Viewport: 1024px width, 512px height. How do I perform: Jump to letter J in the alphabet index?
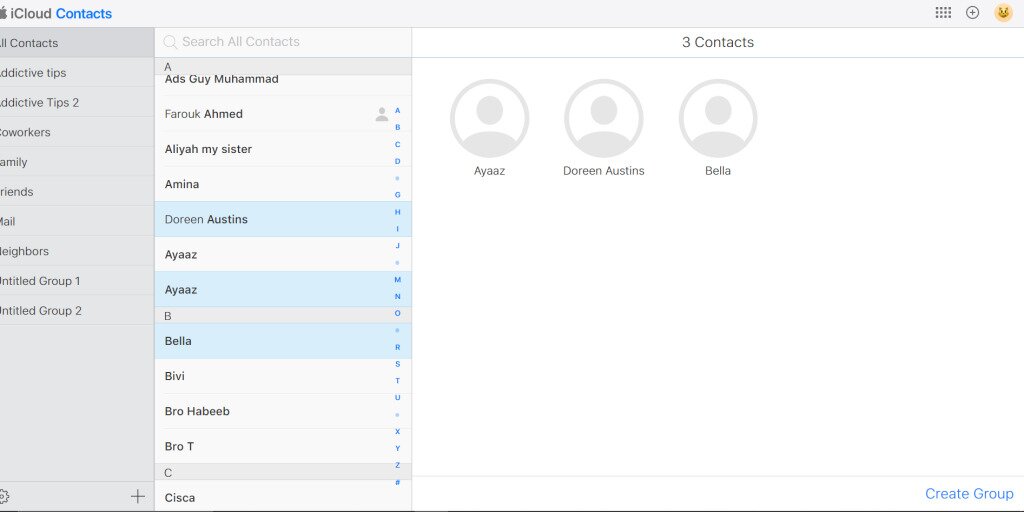point(398,246)
